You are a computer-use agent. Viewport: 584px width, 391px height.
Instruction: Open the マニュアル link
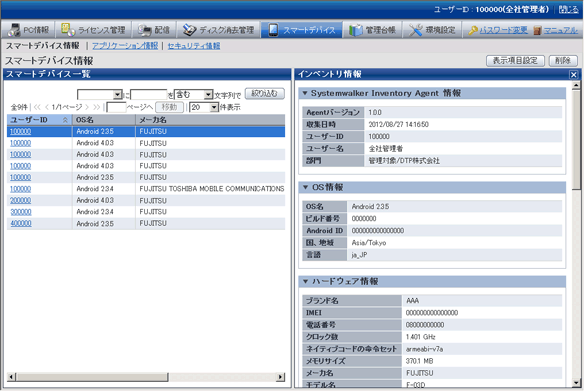pyautogui.click(x=561, y=30)
